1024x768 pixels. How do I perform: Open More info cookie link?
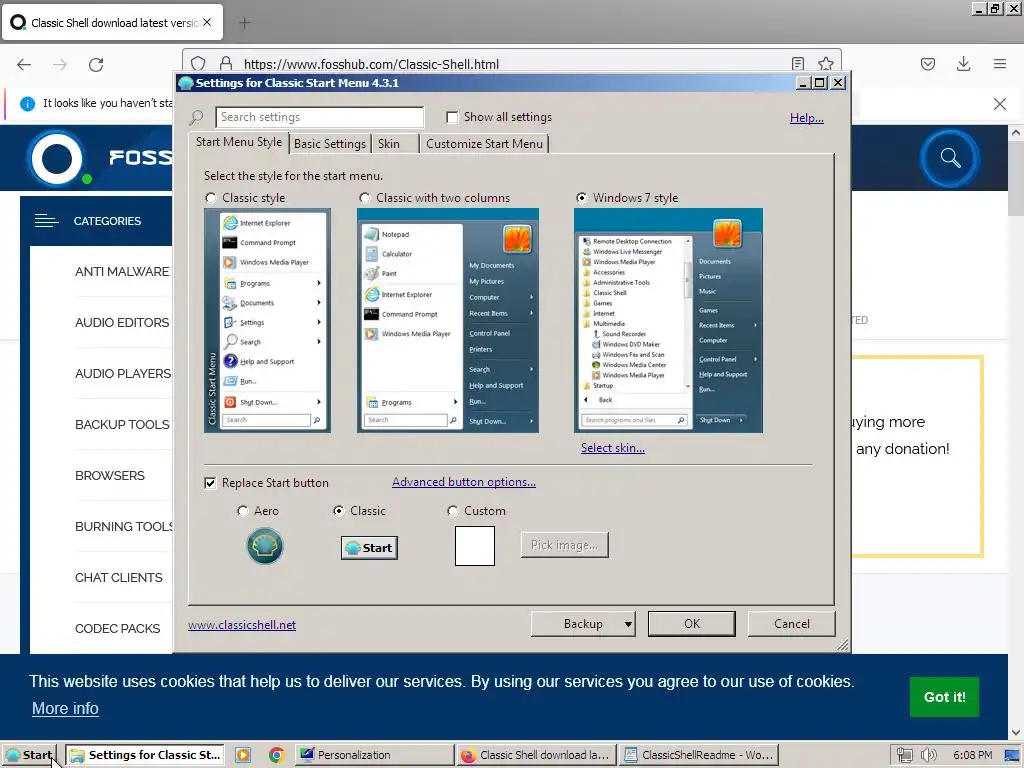point(65,709)
